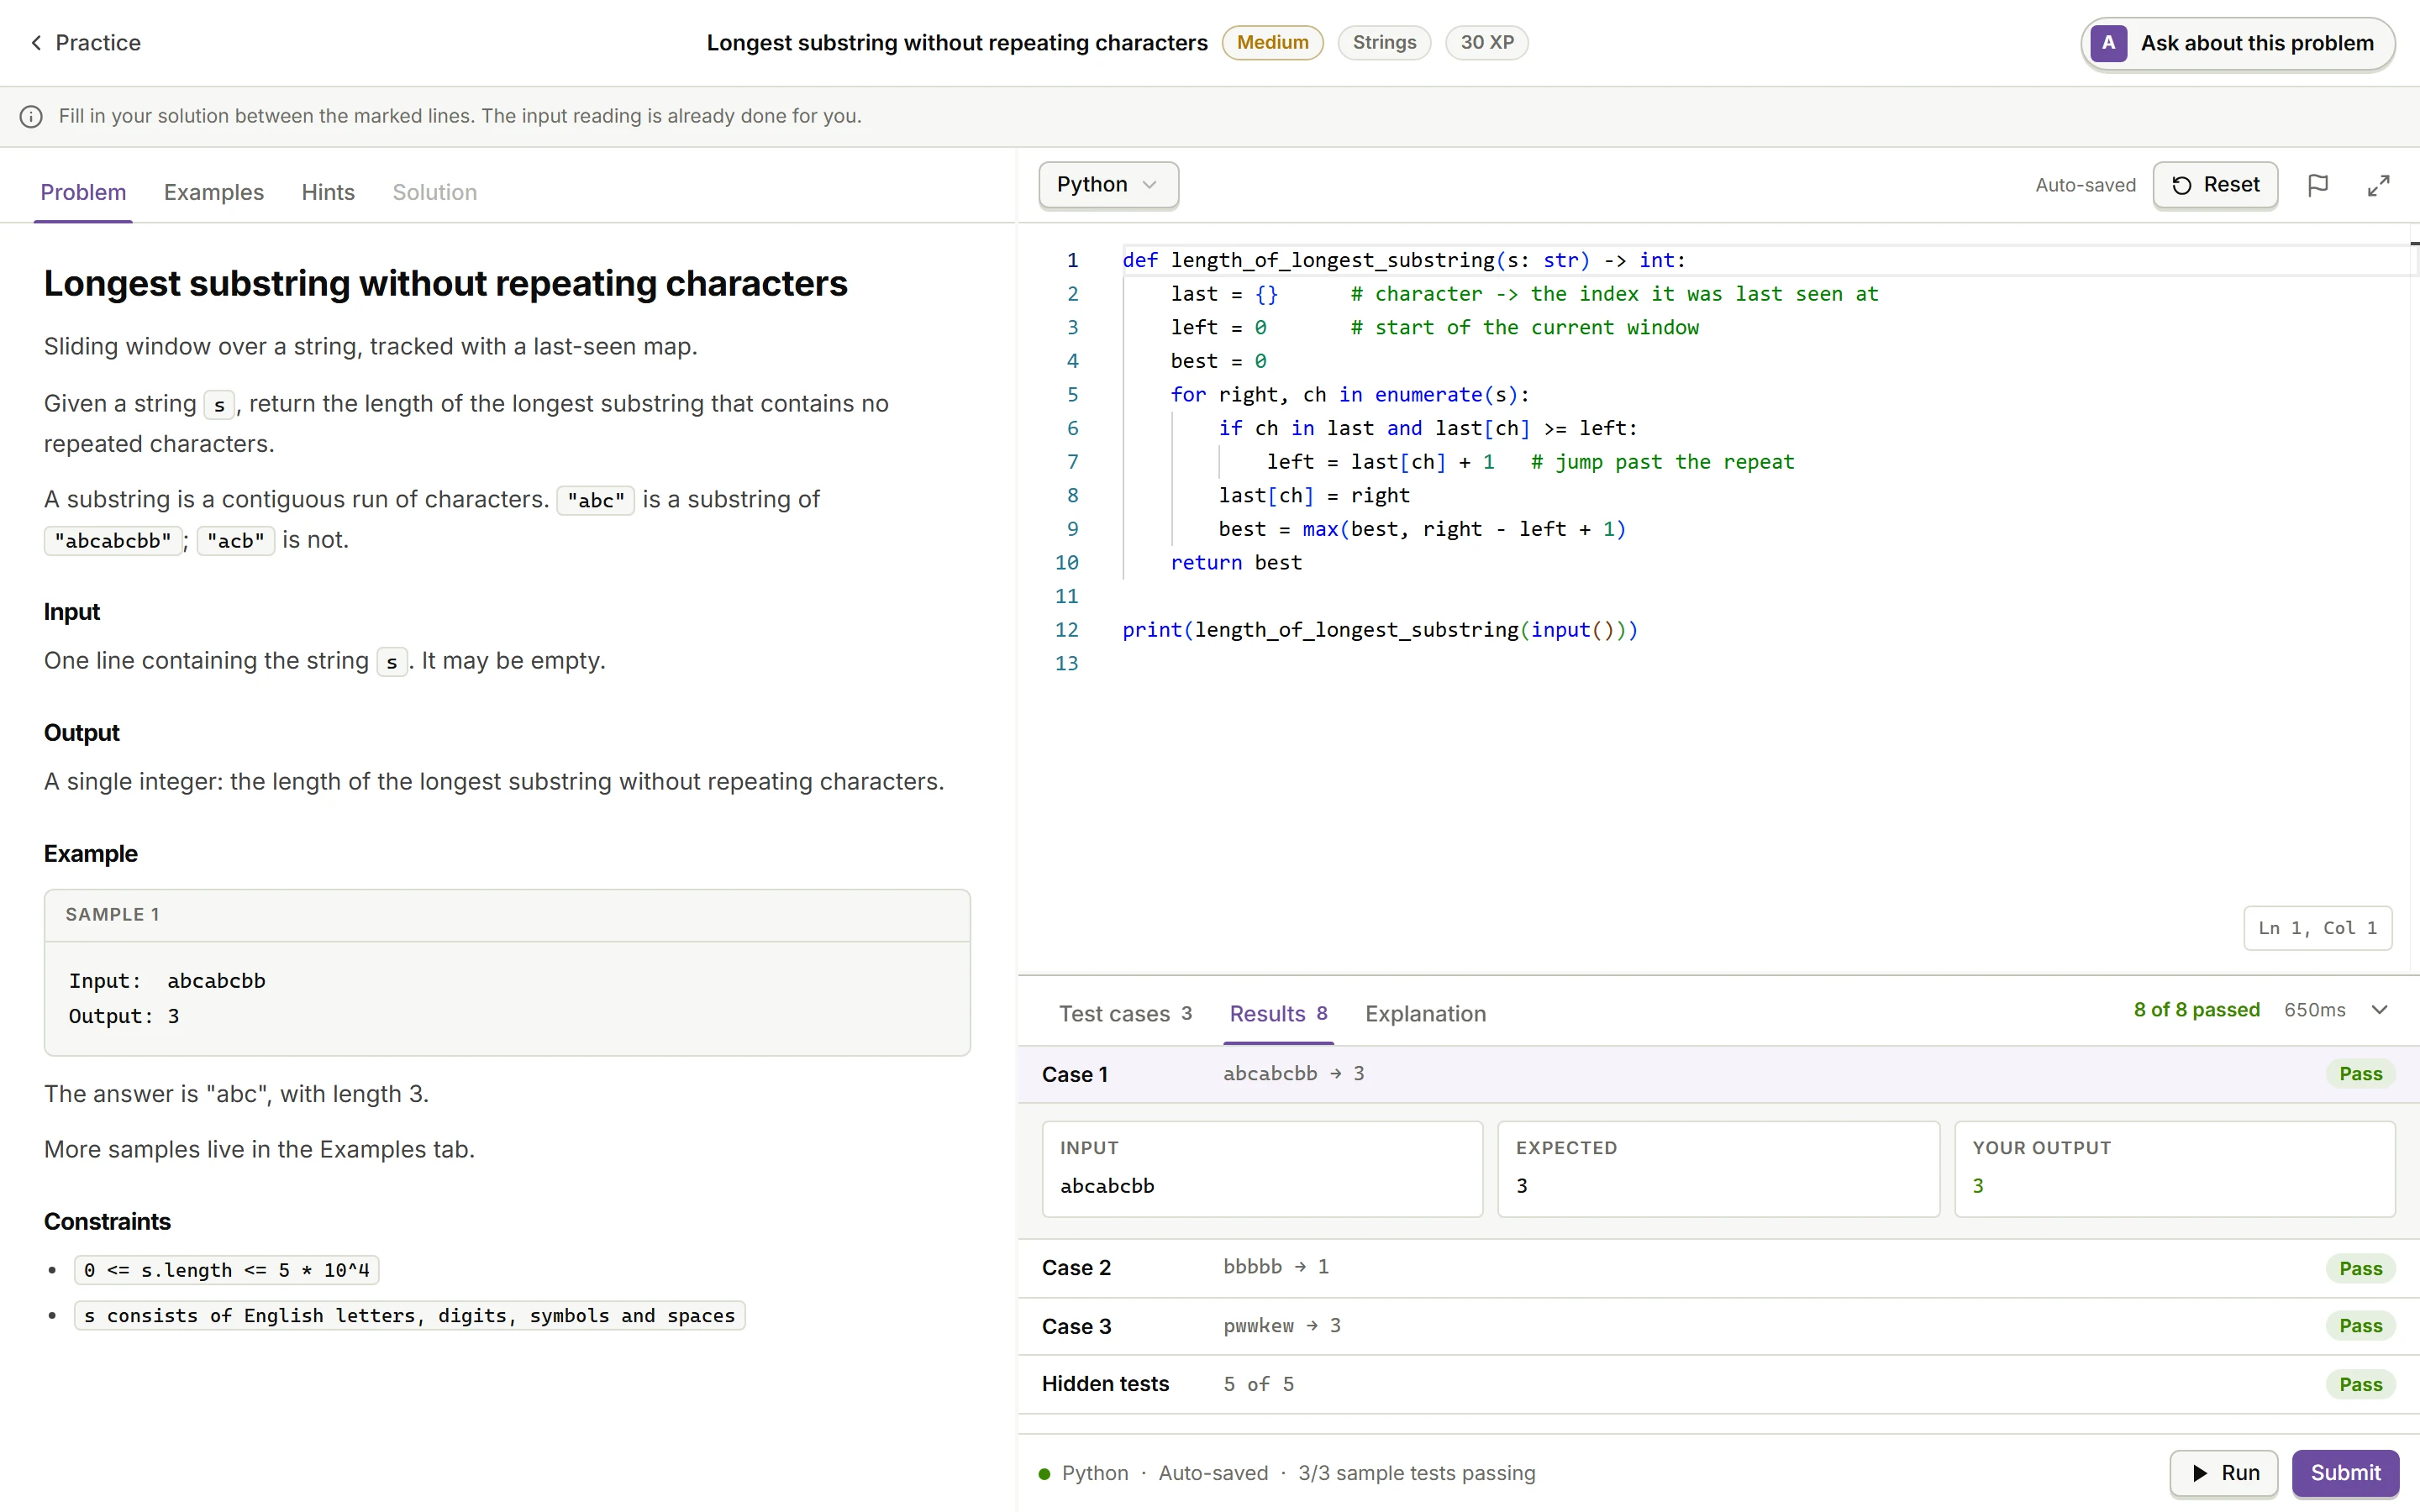Image resolution: width=2420 pixels, height=1512 pixels.
Task: Click the EXPECTED value box
Action: coord(1718,1169)
